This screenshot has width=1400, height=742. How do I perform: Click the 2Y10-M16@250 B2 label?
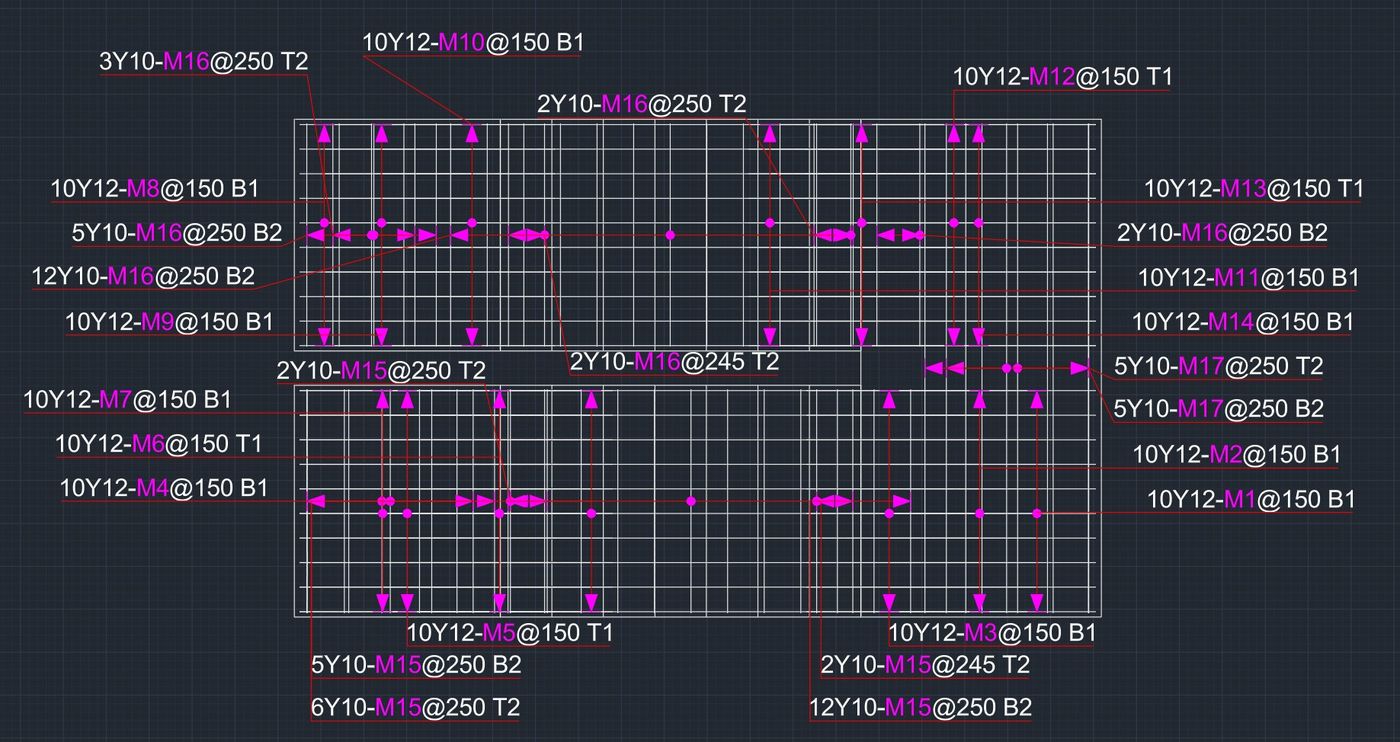1222,233
